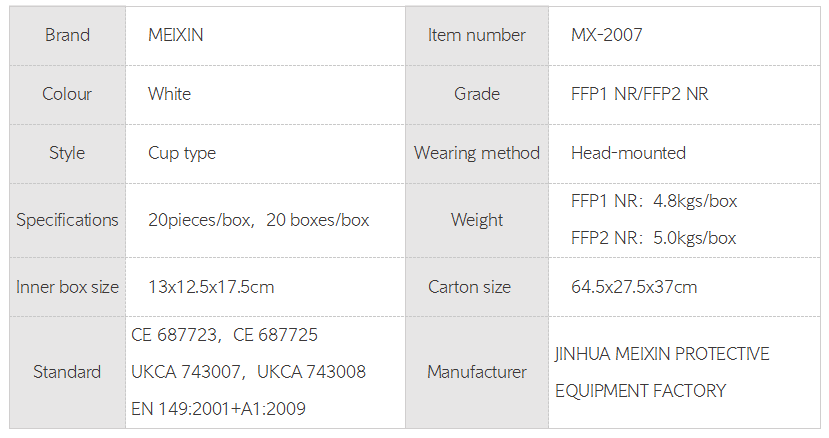Image resolution: width=829 pixels, height=438 pixels.
Task: Click the Item number label
Action: pos(476,35)
